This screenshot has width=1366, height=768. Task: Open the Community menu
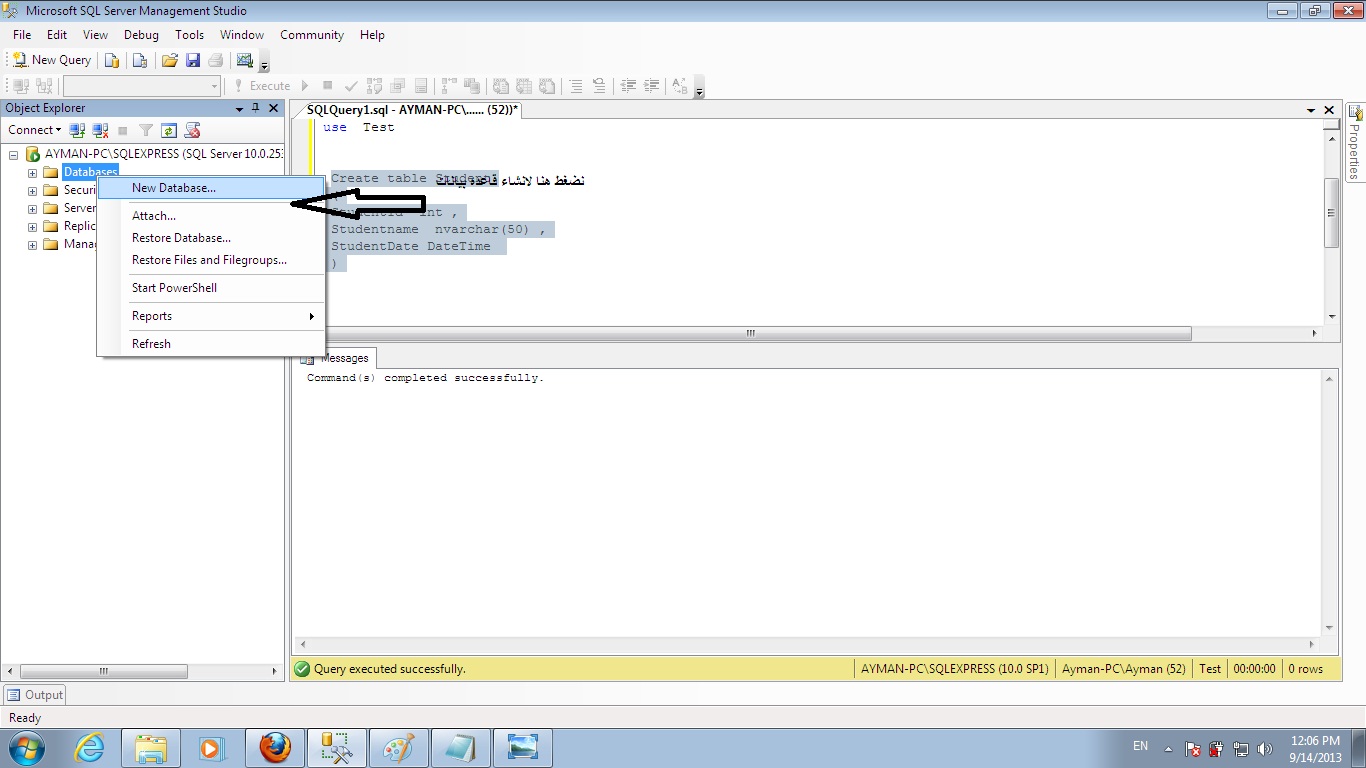(312, 35)
